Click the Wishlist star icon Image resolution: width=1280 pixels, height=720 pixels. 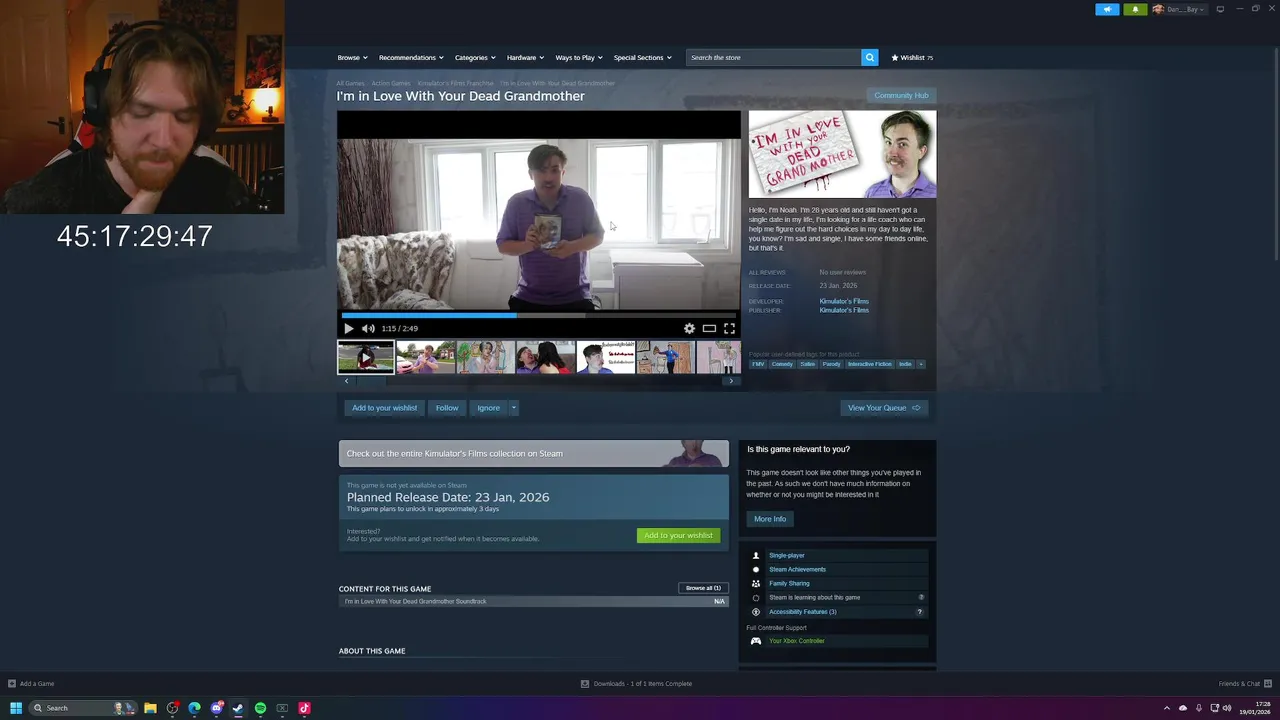tap(895, 57)
